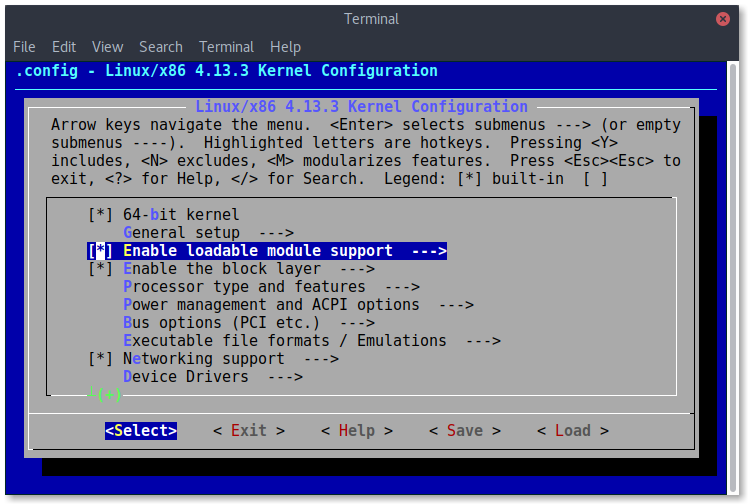Image resolution: width=748 pixels, height=504 pixels.
Task: Expand the General setup submenu arrow
Action: 276,233
